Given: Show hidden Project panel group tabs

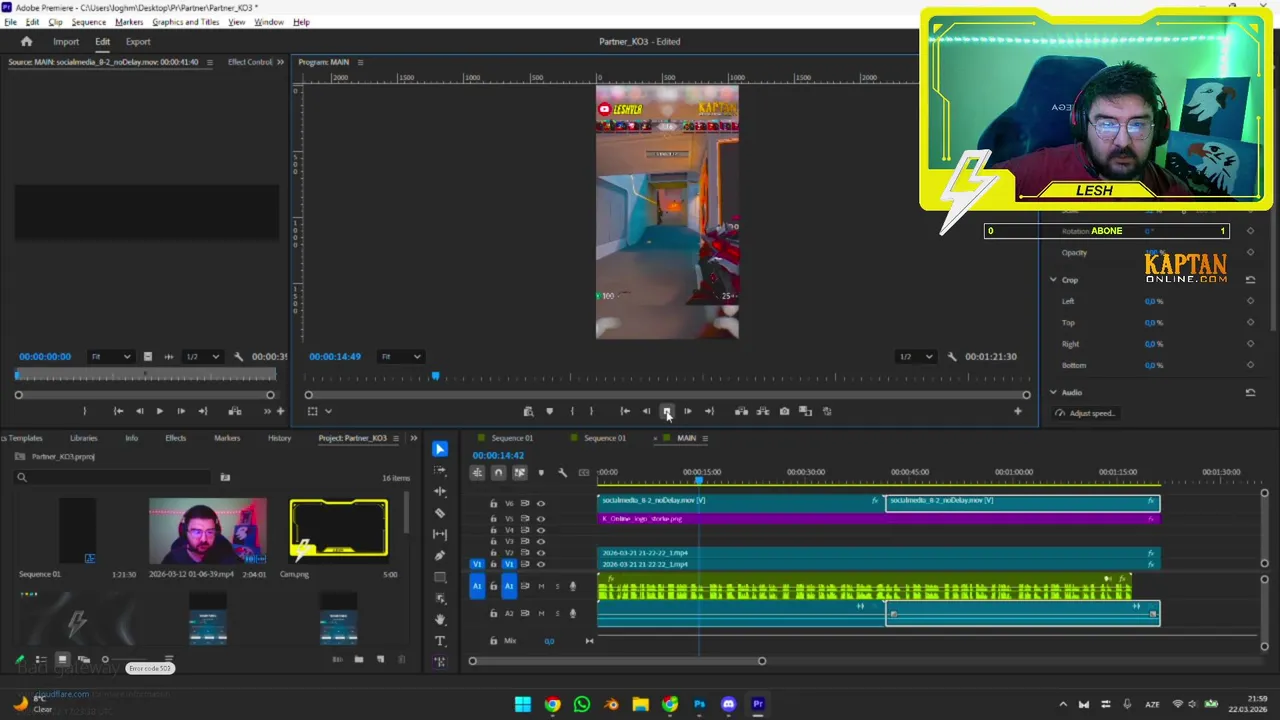Looking at the screenshot, I should click(x=414, y=438).
